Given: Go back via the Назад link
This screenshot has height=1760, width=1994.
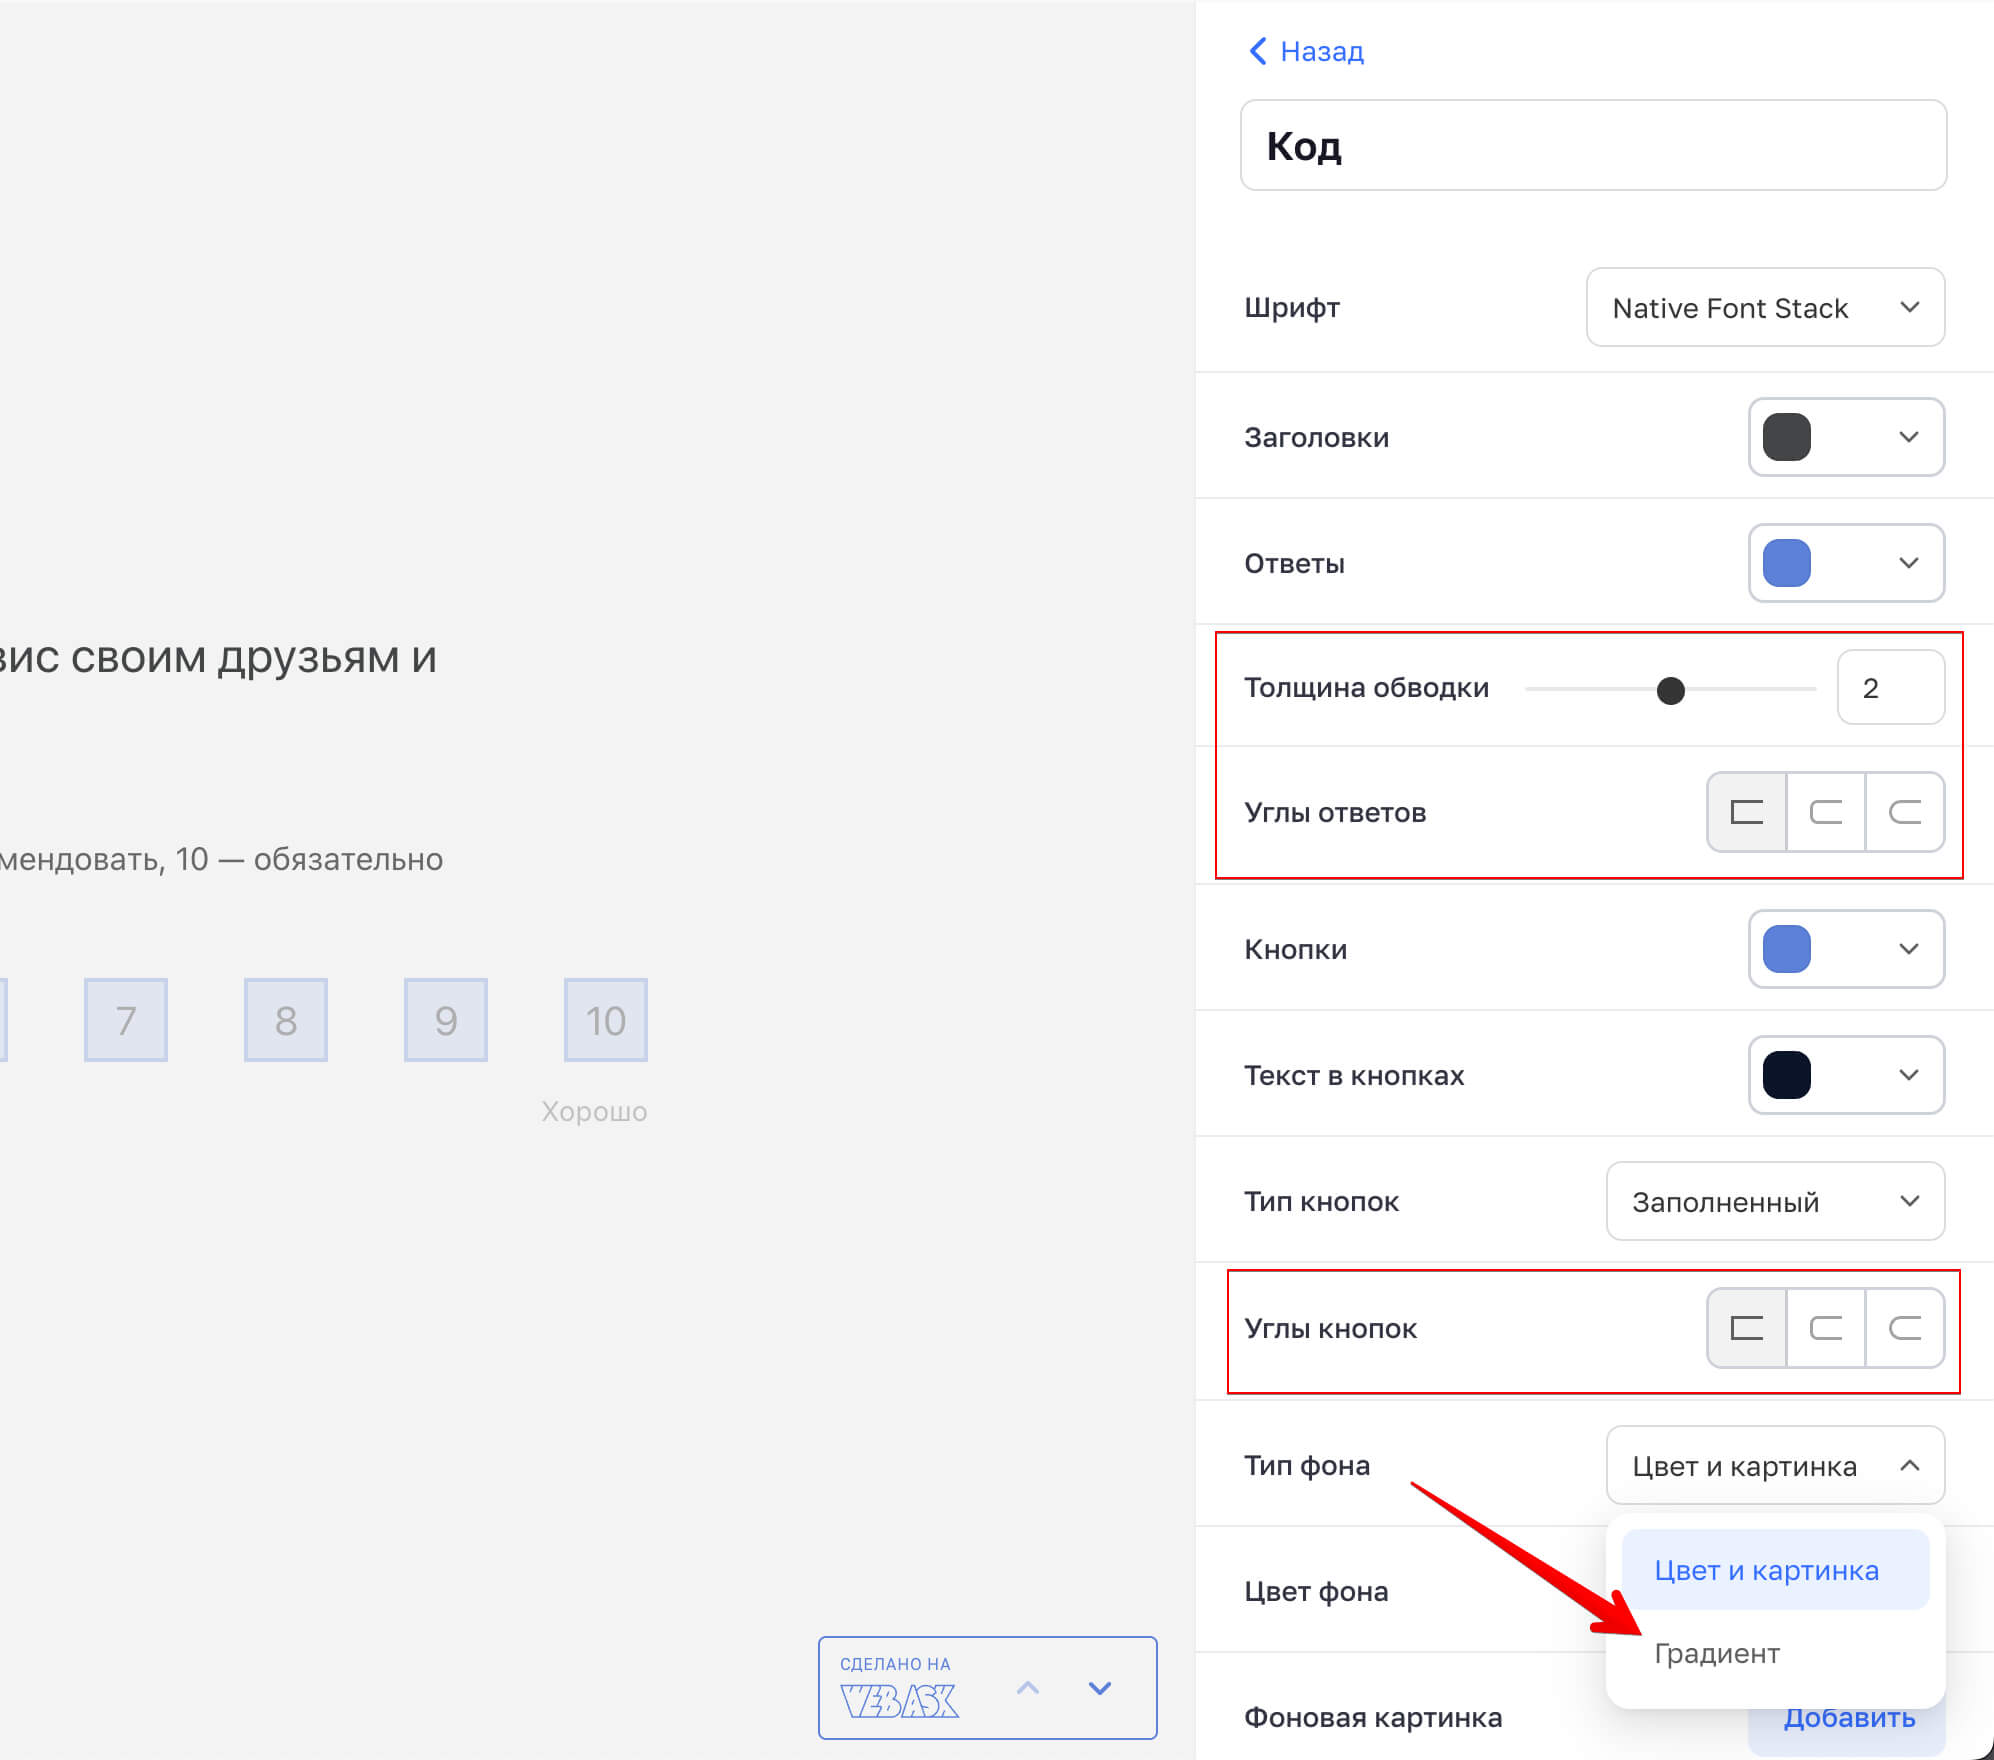Looking at the screenshot, I should click(1306, 51).
